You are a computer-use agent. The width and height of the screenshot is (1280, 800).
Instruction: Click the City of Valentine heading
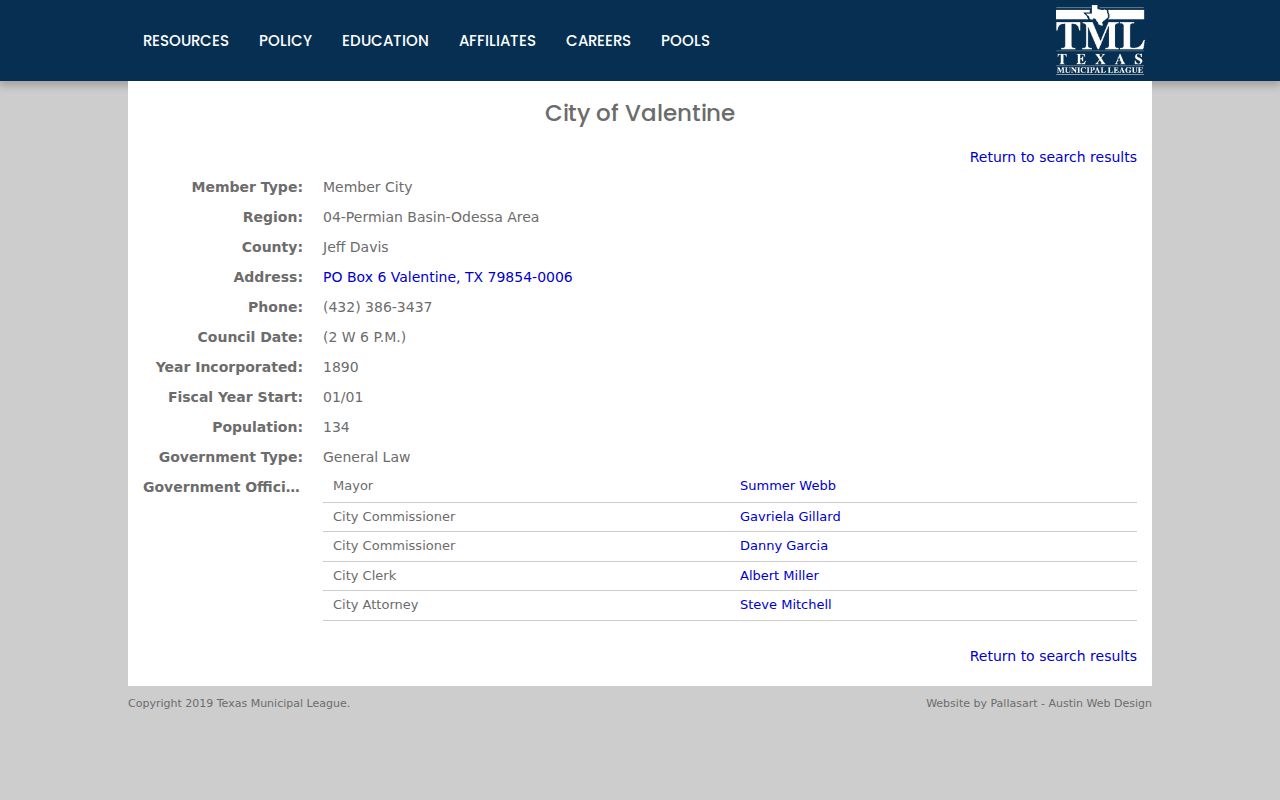click(640, 113)
